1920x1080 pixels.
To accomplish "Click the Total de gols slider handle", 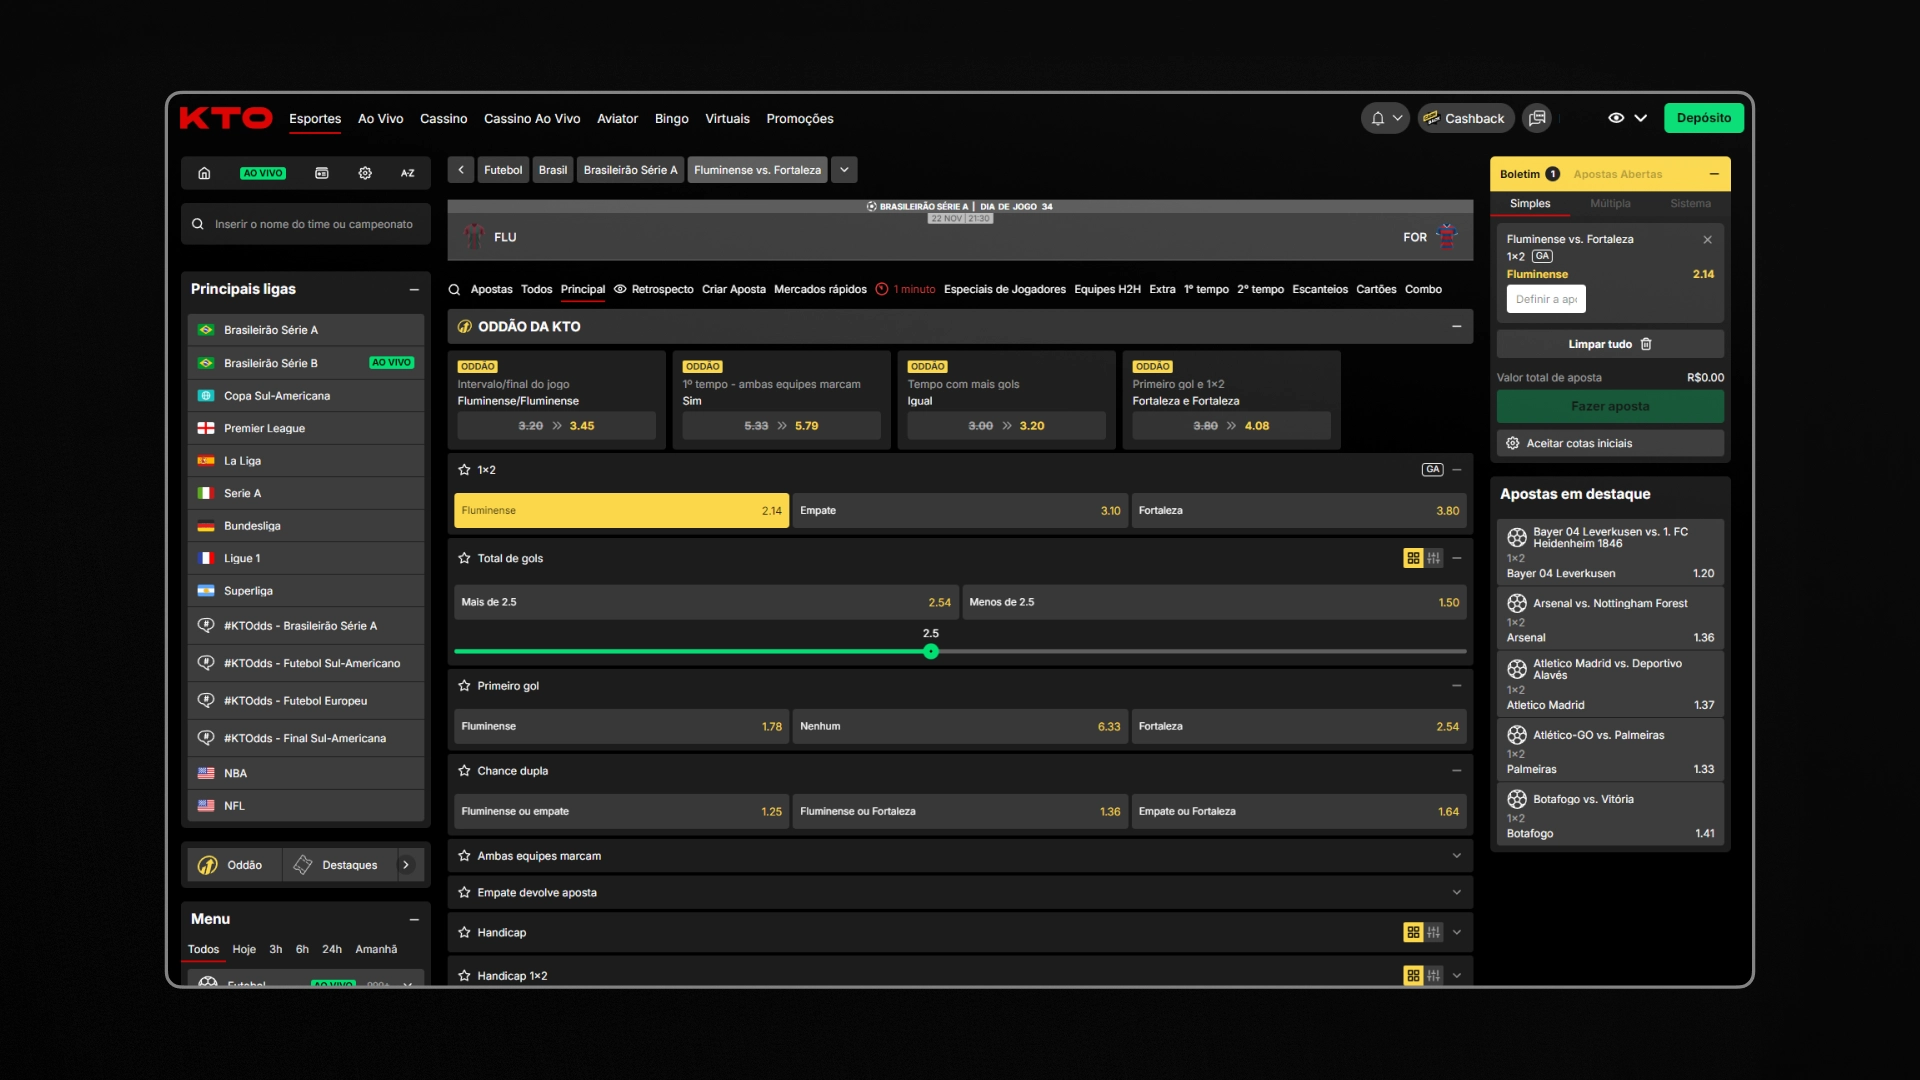I will pos(931,652).
